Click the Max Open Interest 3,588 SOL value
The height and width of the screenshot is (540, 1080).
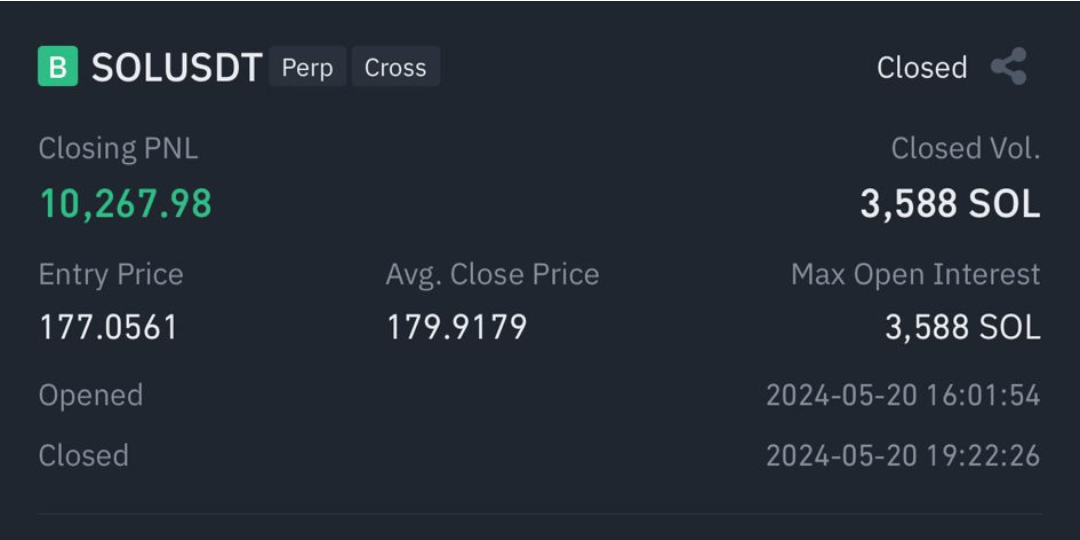point(962,327)
